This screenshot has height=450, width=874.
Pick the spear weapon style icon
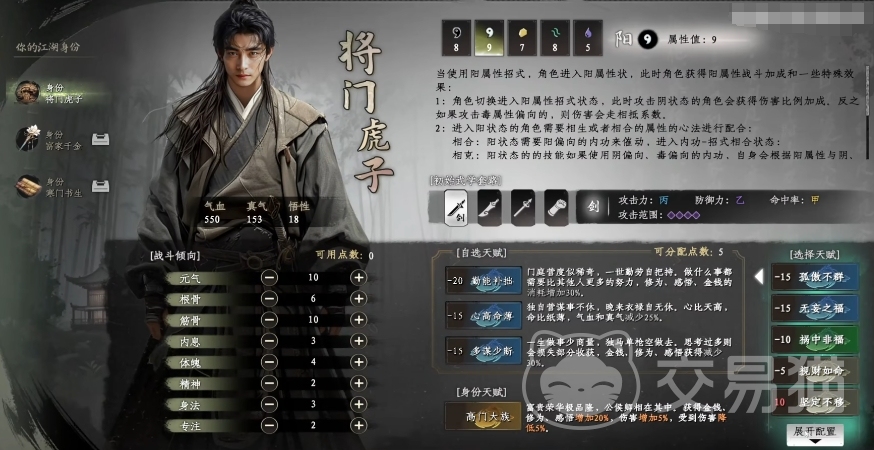(522, 207)
